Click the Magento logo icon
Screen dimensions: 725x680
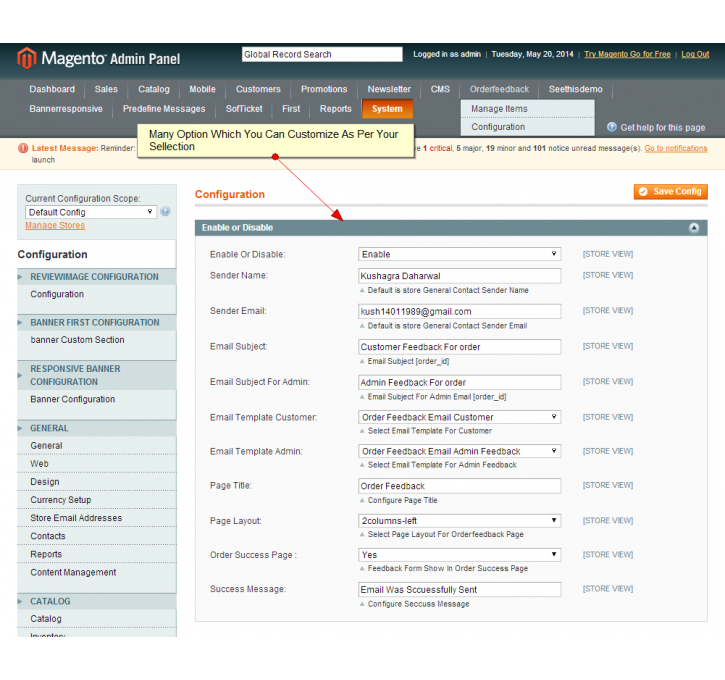26,58
